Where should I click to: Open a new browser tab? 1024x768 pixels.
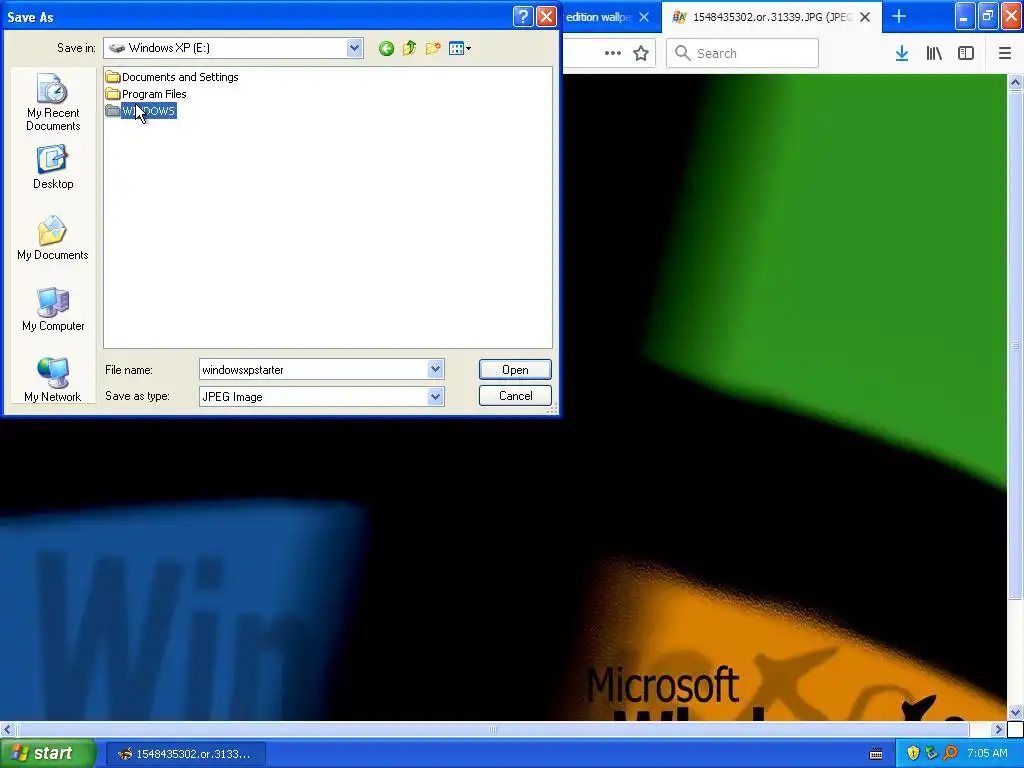tap(899, 16)
